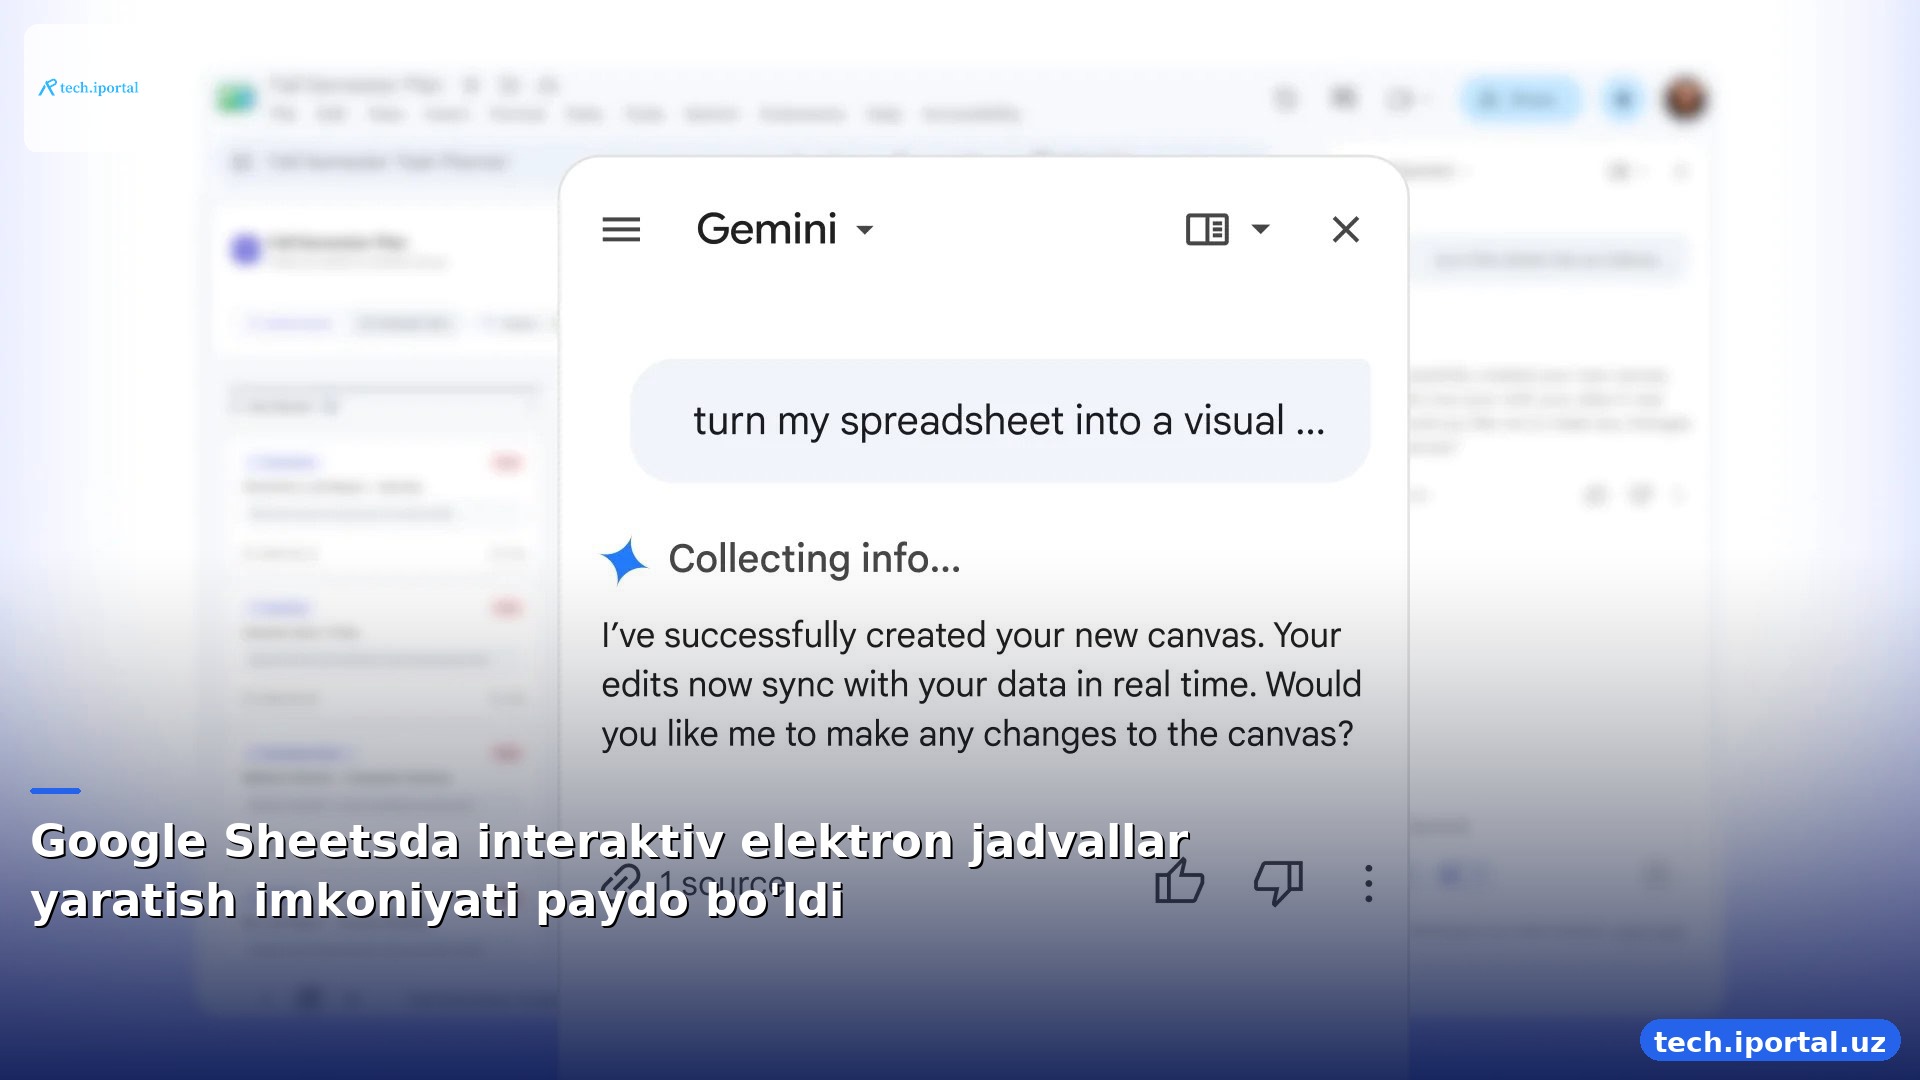Viewport: 1920px width, 1080px height.
Task: Open the attached source paperclip icon
Action: pos(621,884)
